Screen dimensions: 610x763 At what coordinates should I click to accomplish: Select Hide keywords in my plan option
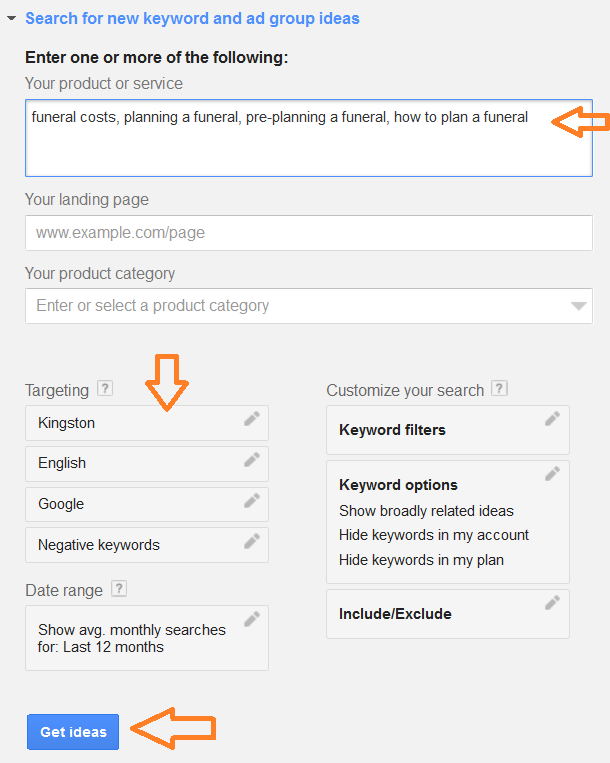click(x=421, y=560)
